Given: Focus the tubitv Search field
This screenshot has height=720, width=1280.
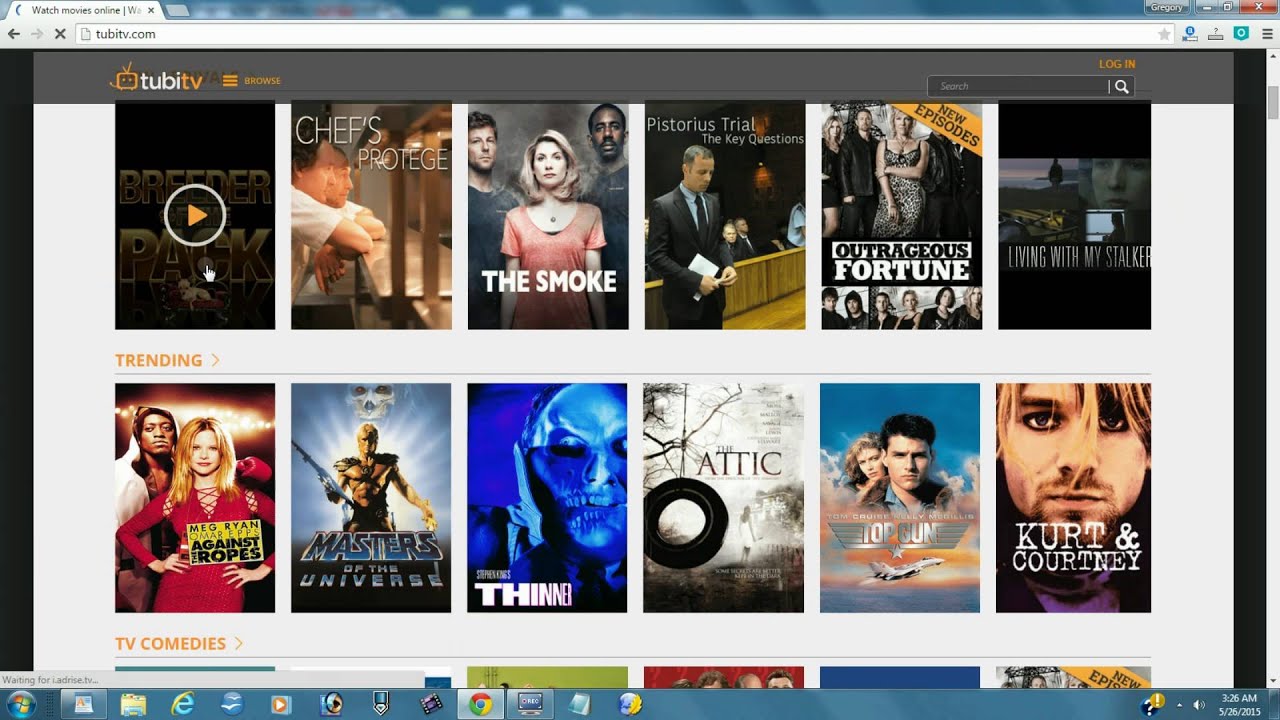Looking at the screenshot, I should point(1020,86).
